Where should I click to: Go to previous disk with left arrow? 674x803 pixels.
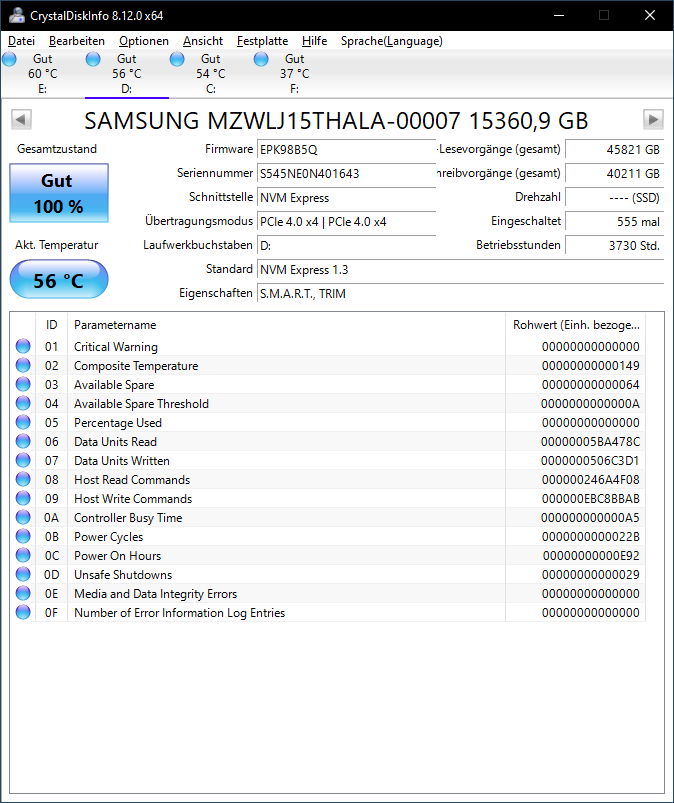pos(21,120)
